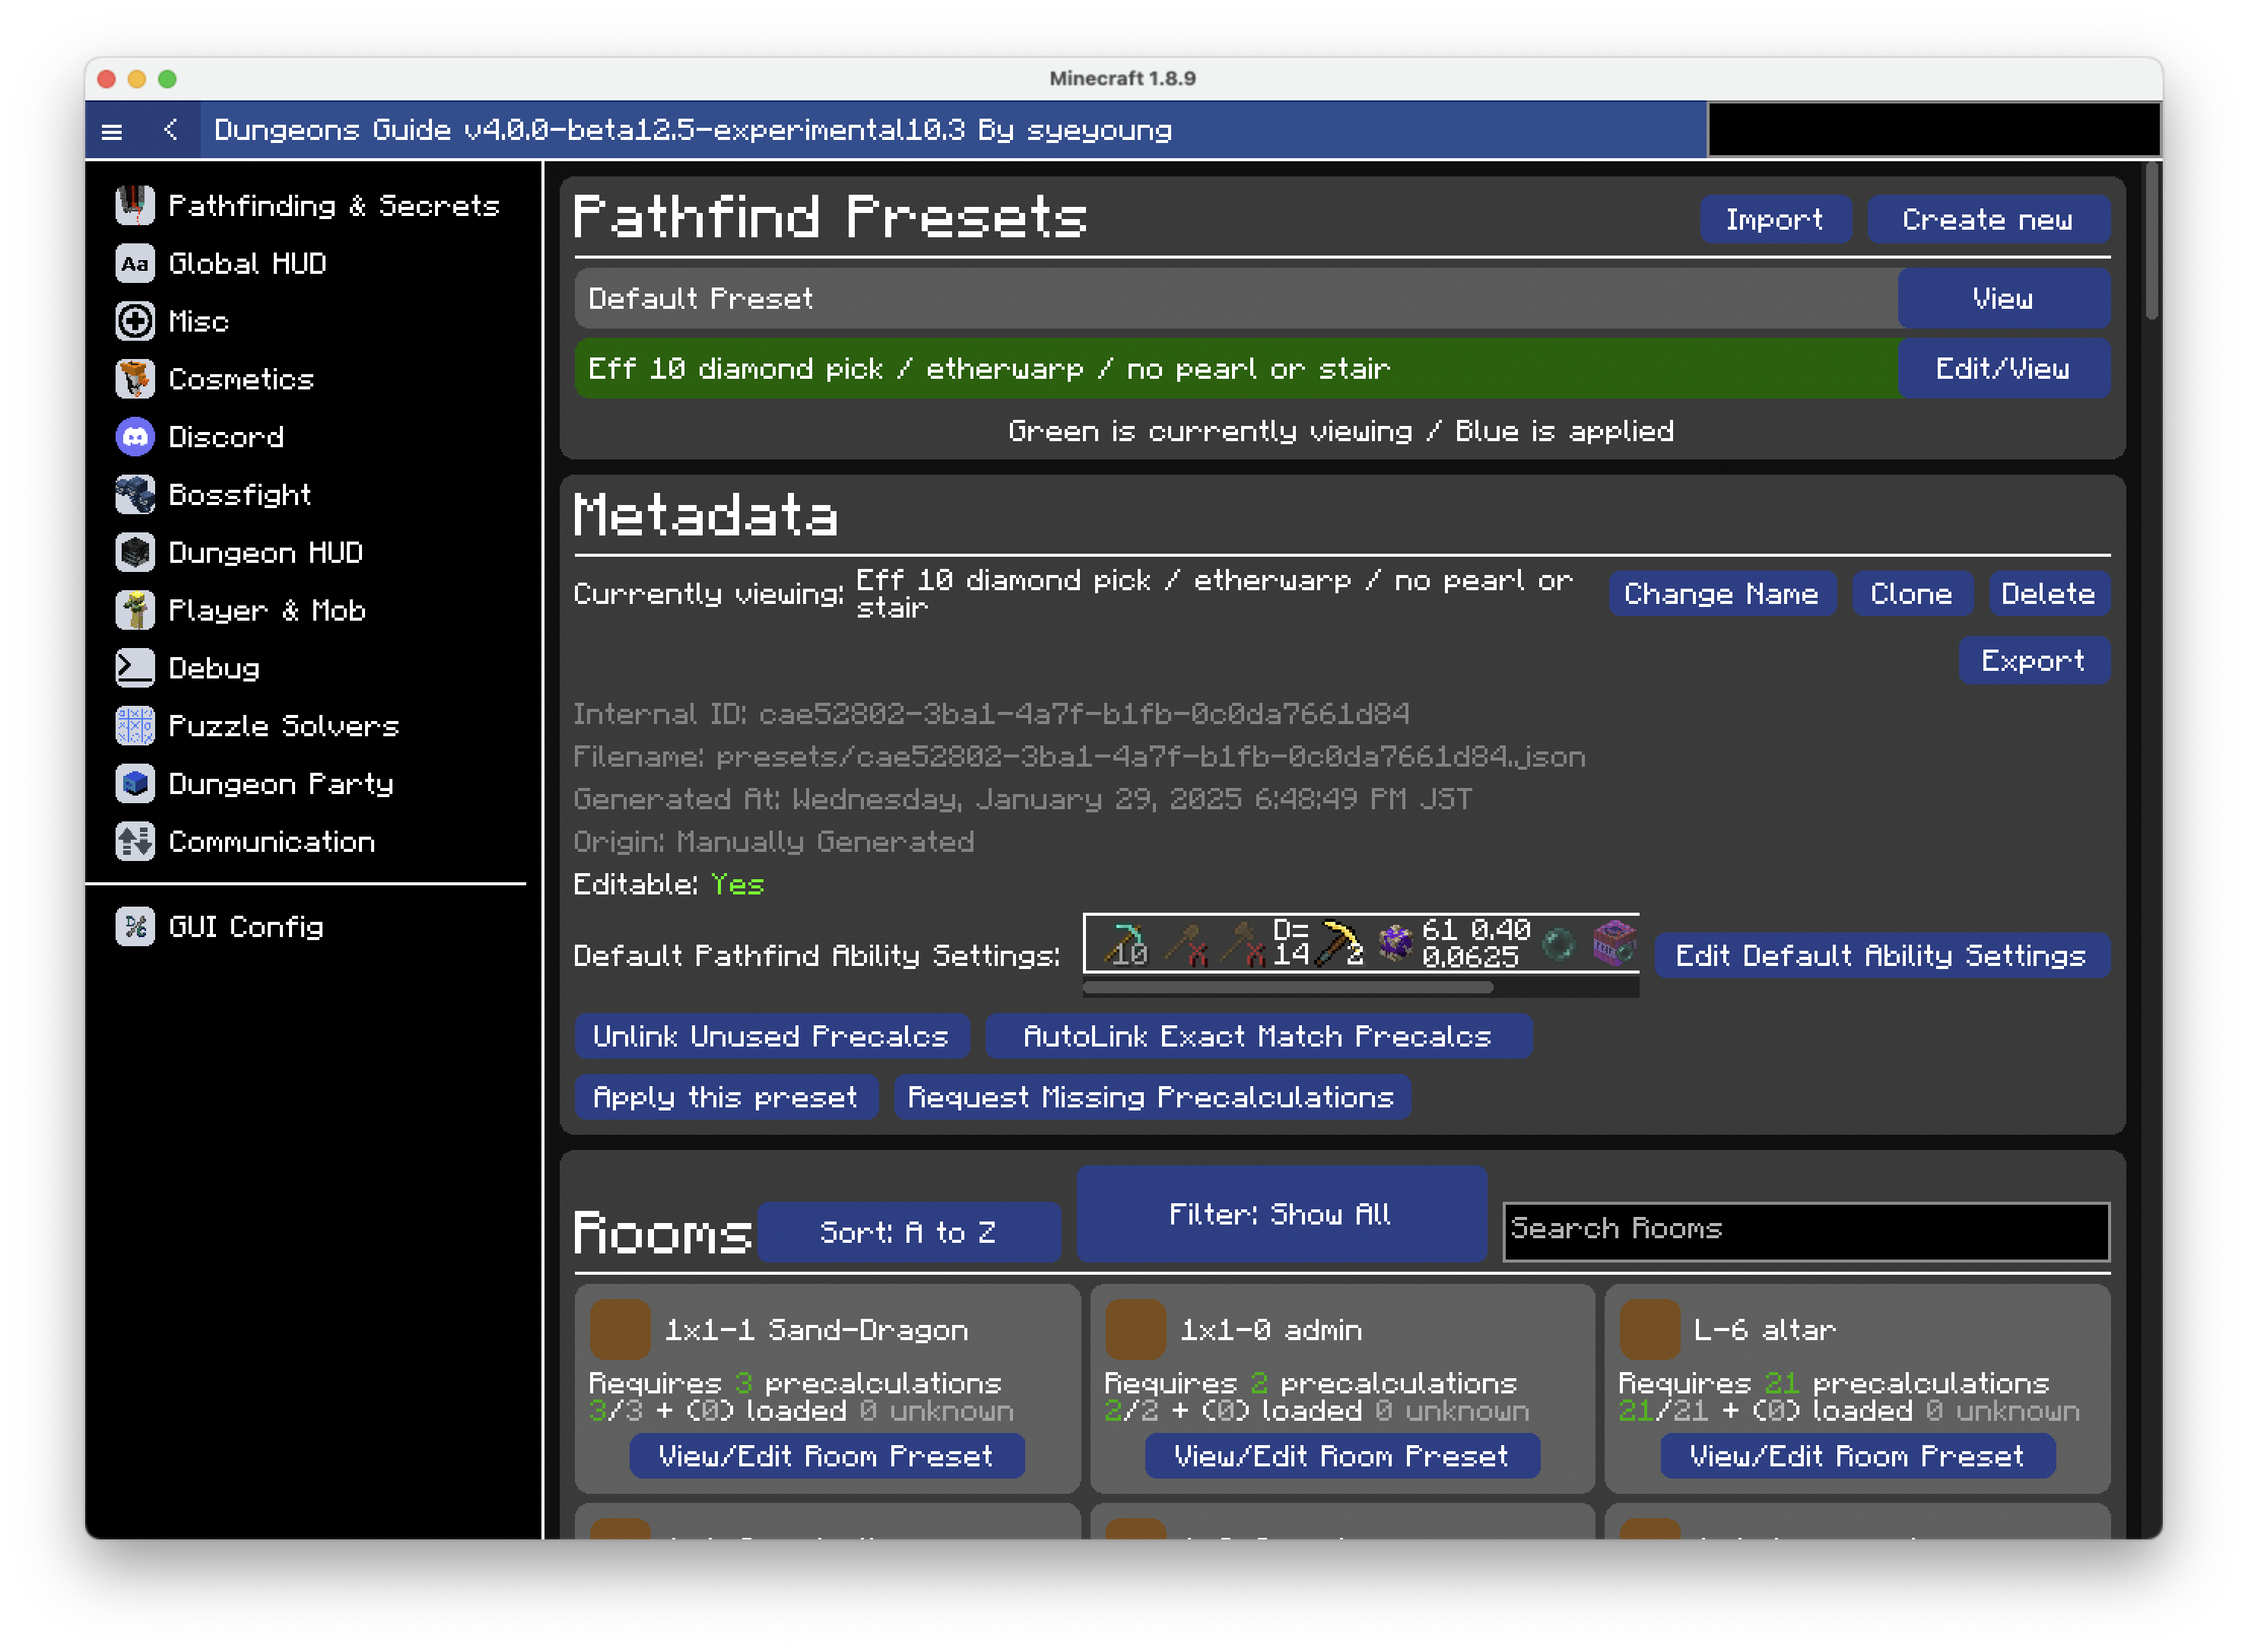Select Global HUD menu item
The height and width of the screenshot is (1652, 2248).
pos(247,264)
